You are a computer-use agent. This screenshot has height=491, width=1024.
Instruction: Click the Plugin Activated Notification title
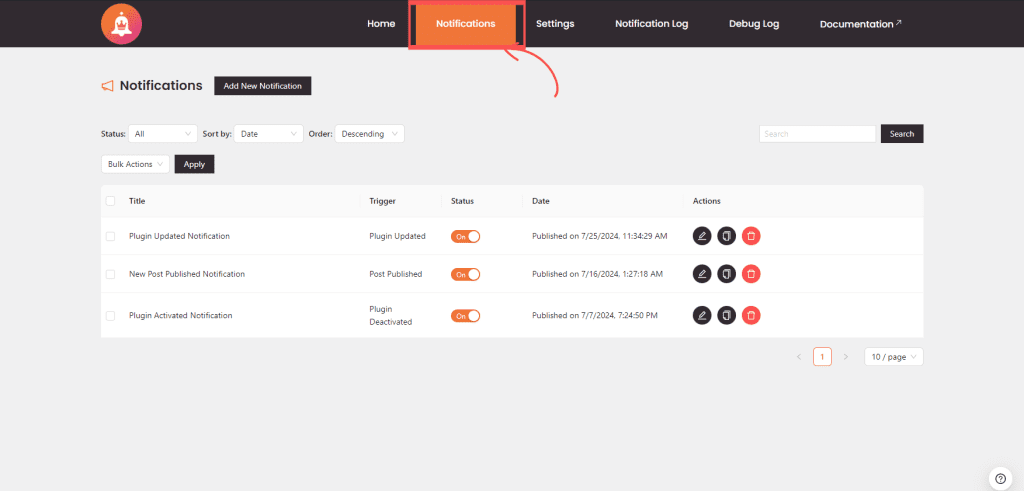pos(181,315)
